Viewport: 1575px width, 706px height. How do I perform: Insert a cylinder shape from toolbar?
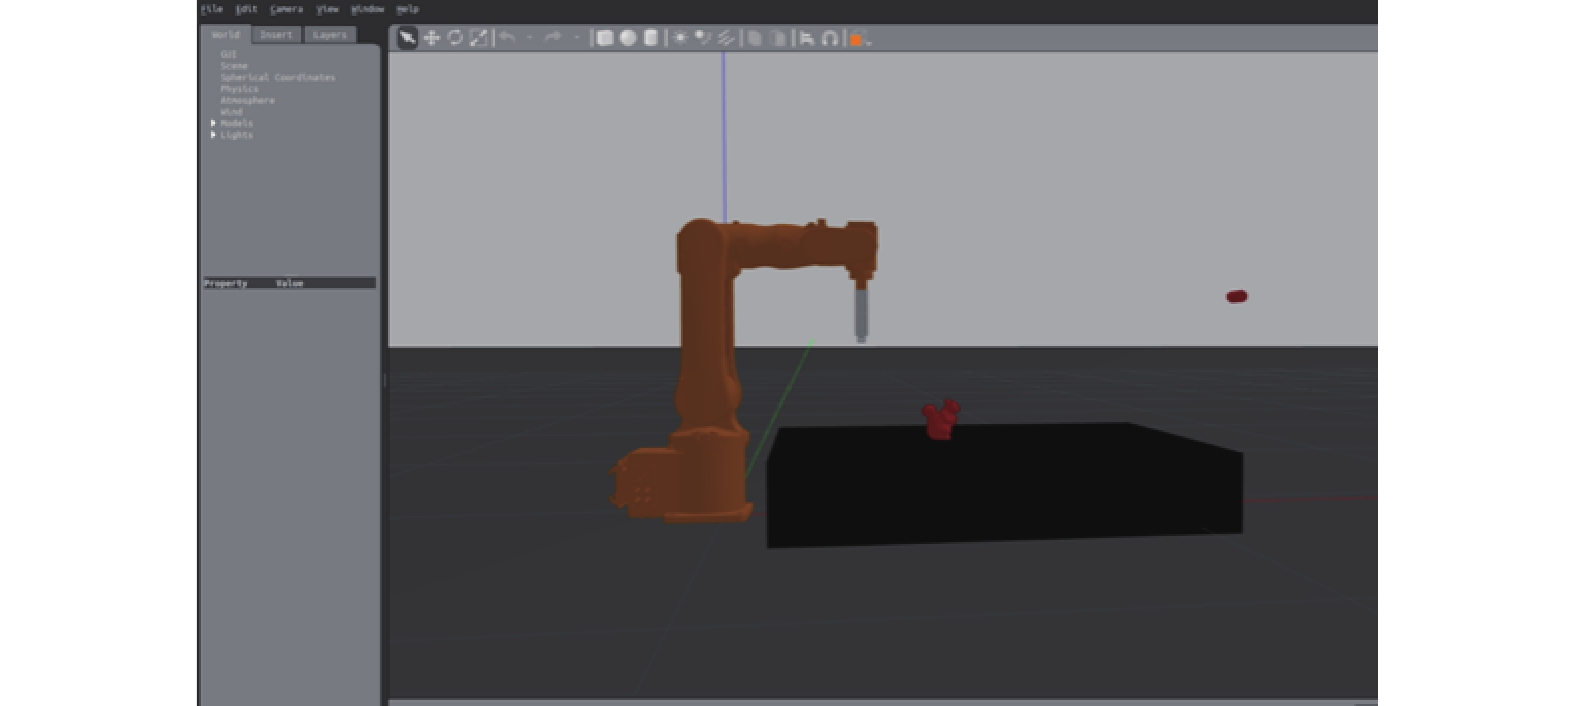click(x=651, y=38)
